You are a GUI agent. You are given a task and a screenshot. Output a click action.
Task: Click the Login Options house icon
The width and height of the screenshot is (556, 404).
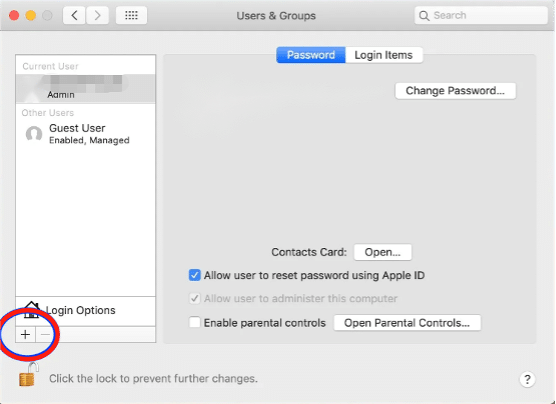coord(32,310)
